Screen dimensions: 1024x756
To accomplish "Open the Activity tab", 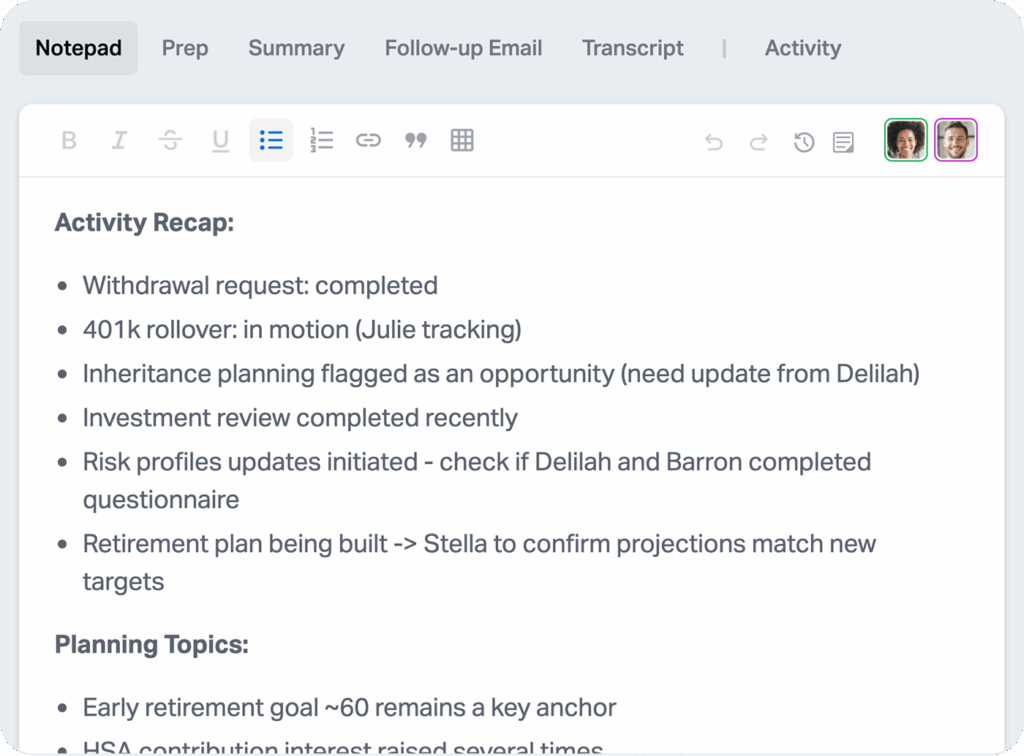I will (803, 48).
